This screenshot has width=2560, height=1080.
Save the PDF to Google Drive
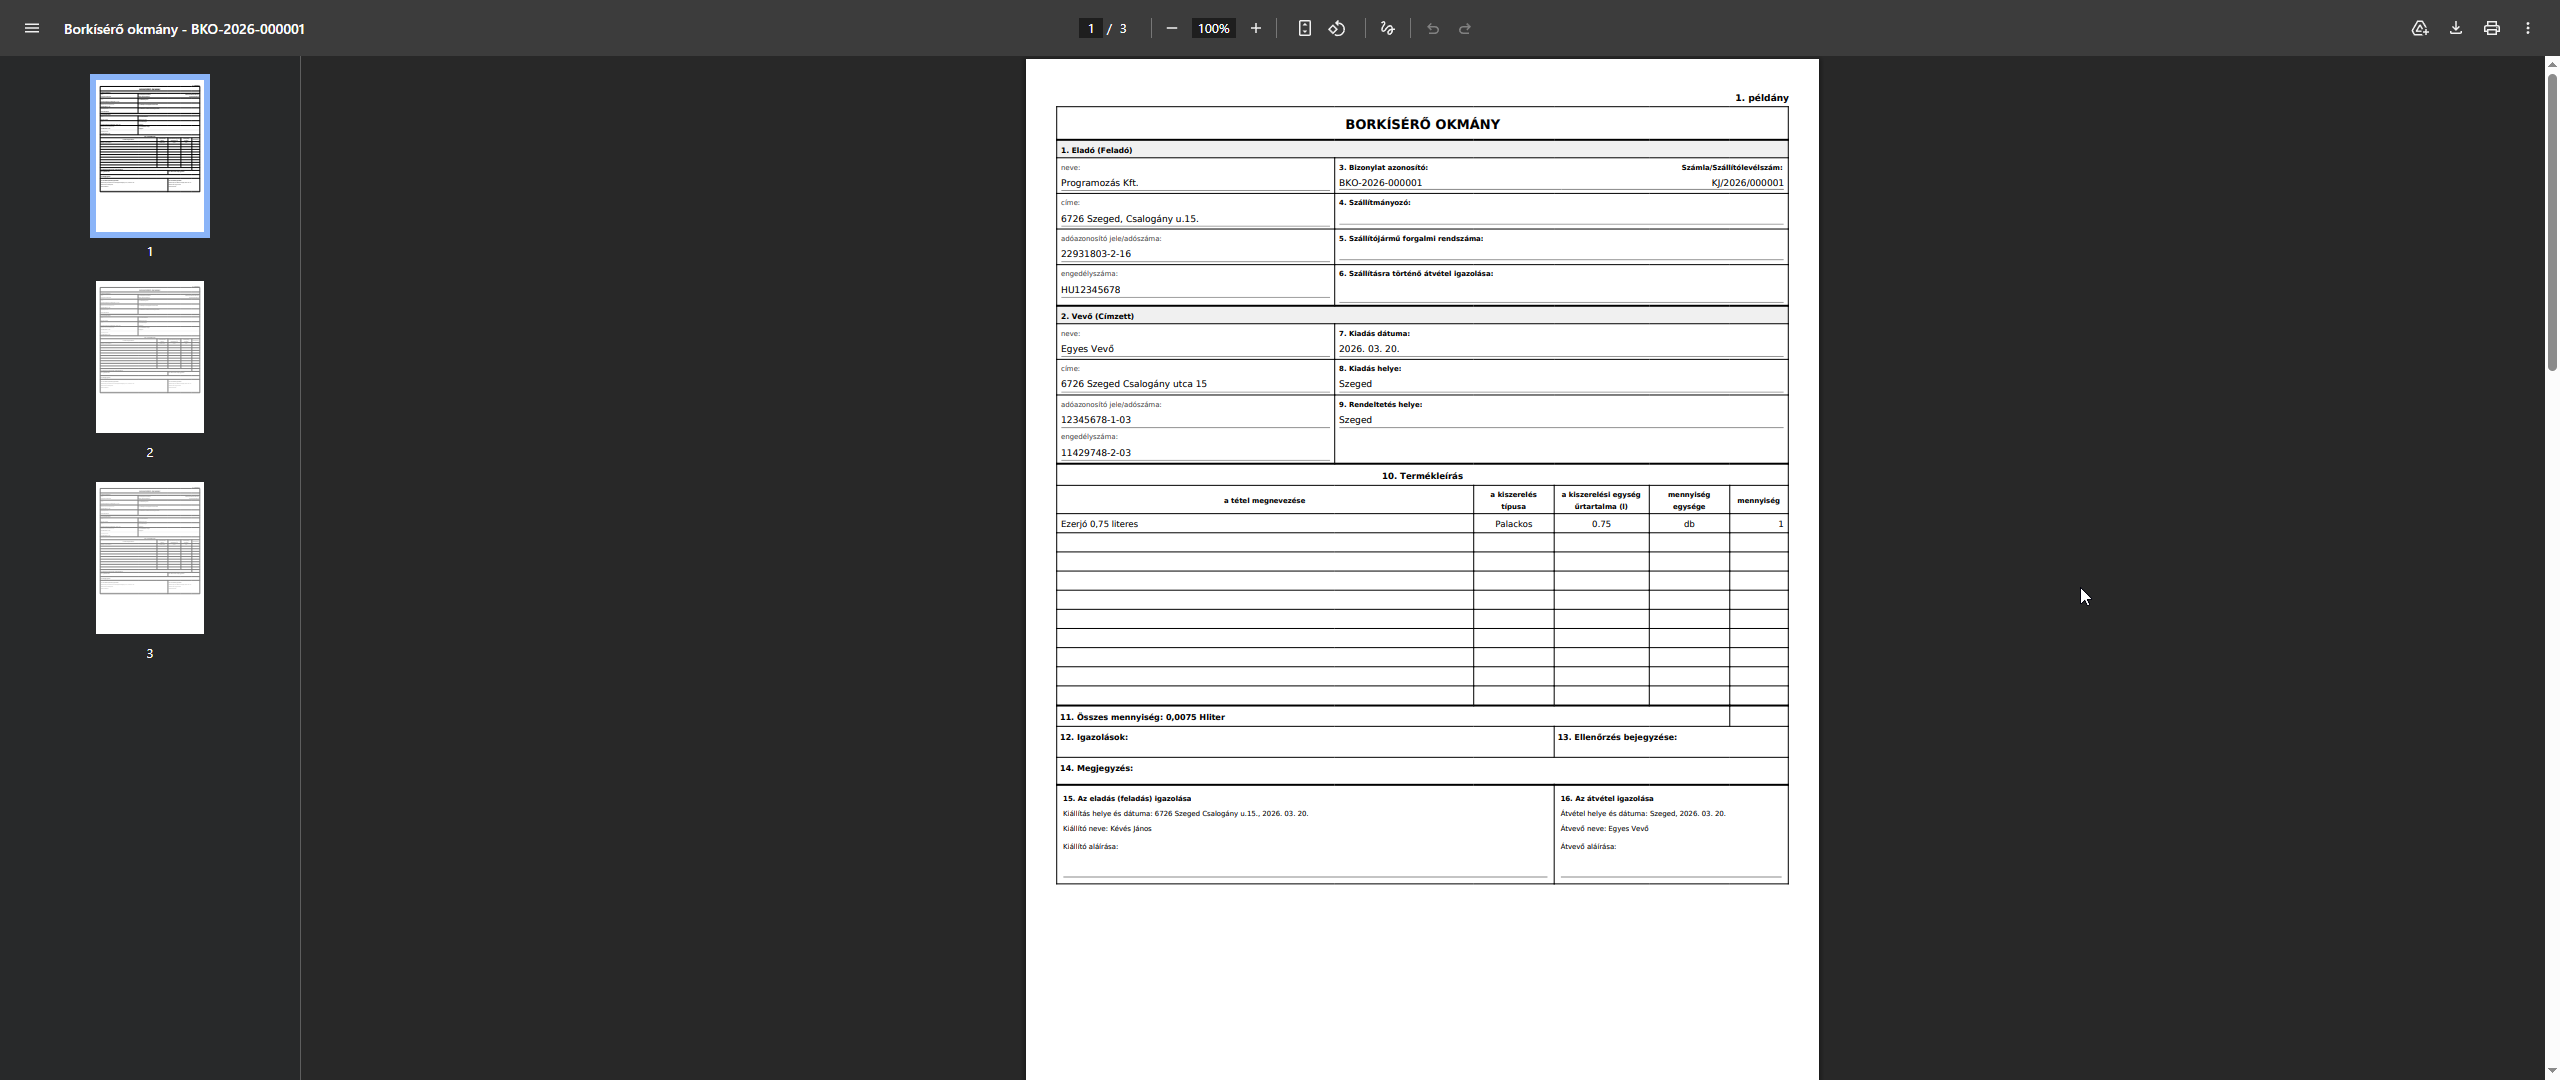pyautogui.click(x=2420, y=28)
